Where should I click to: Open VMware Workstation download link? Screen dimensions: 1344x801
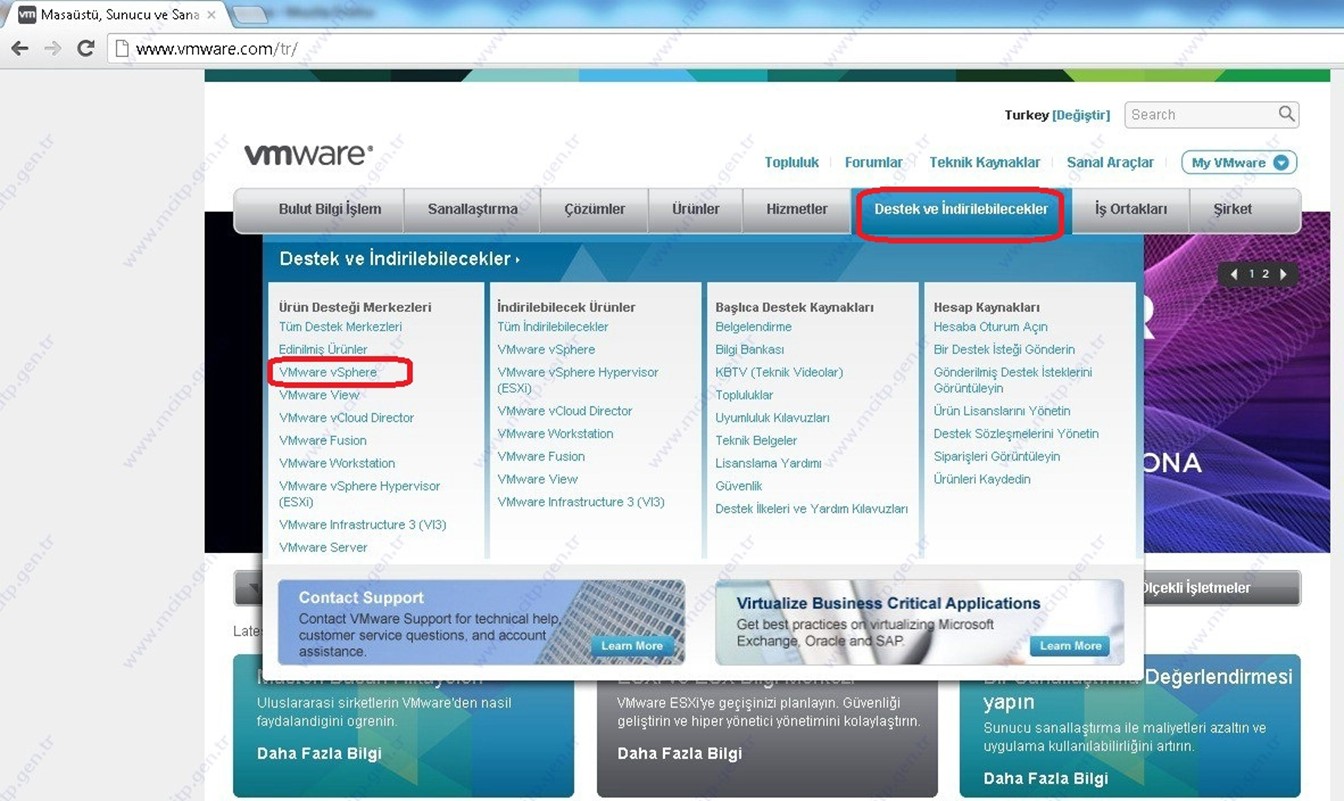pyautogui.click(x=555, y=434)
